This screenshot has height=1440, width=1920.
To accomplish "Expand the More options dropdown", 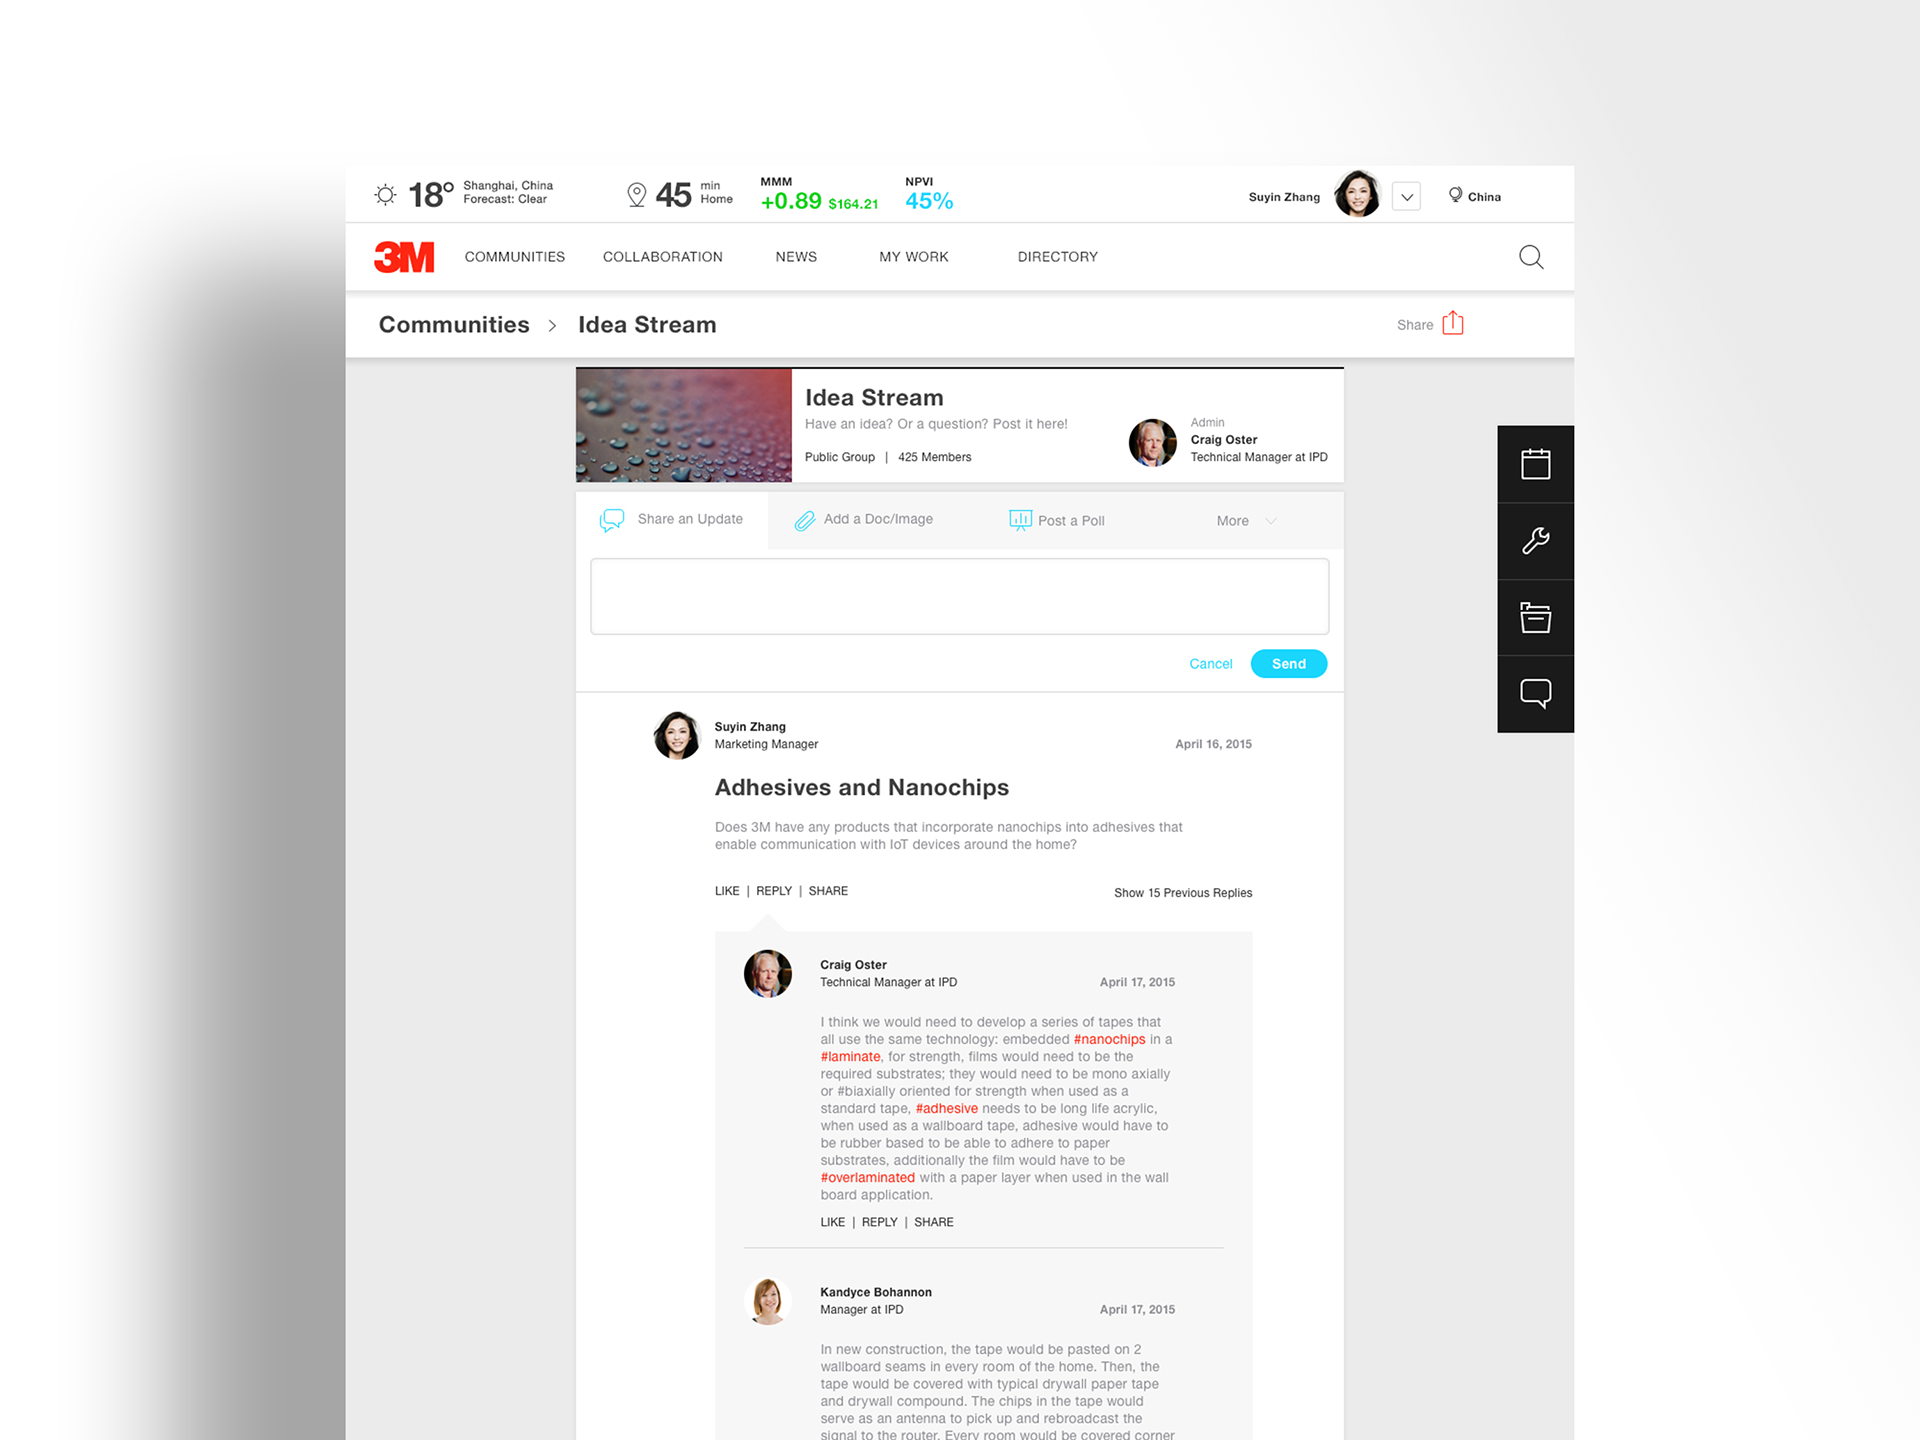I will 1246,521.
